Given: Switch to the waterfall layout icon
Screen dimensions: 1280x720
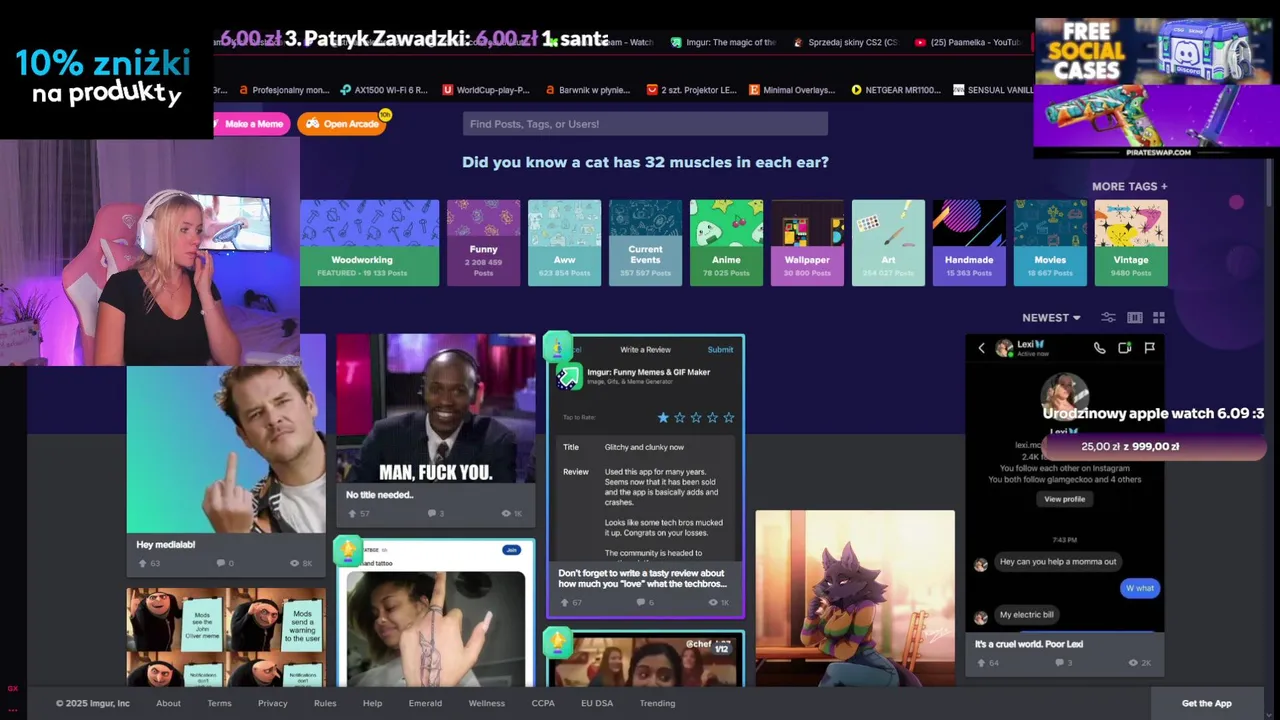Looking at the screenshot, I should (x=1135, y=318).
